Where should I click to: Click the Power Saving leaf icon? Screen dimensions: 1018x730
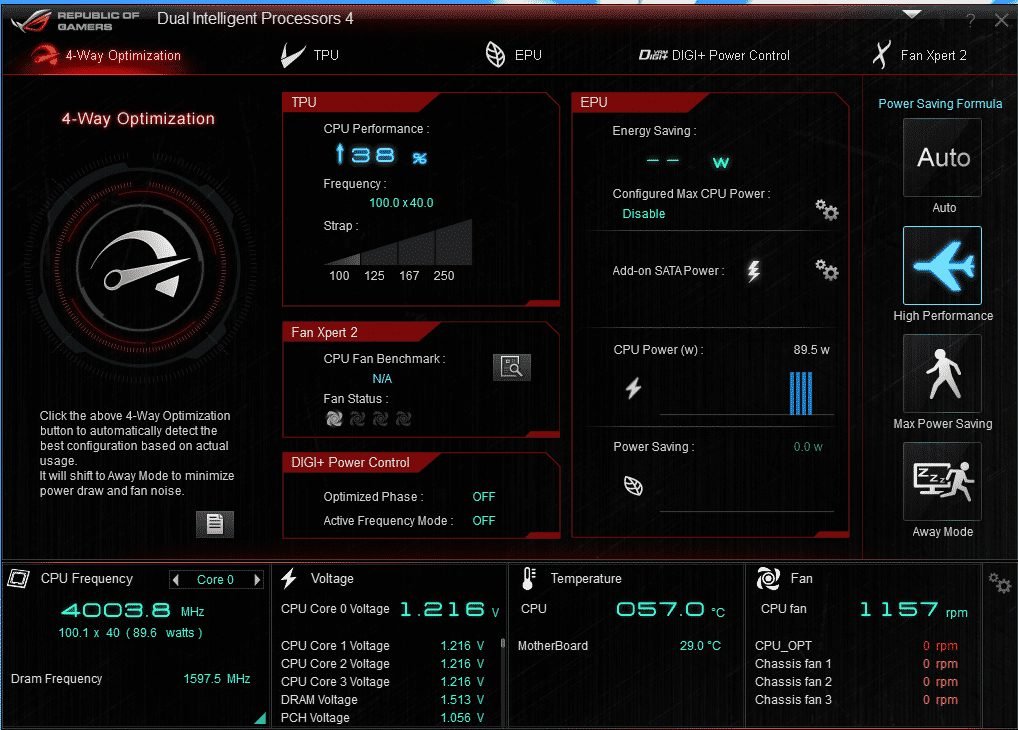click(633, 485)
